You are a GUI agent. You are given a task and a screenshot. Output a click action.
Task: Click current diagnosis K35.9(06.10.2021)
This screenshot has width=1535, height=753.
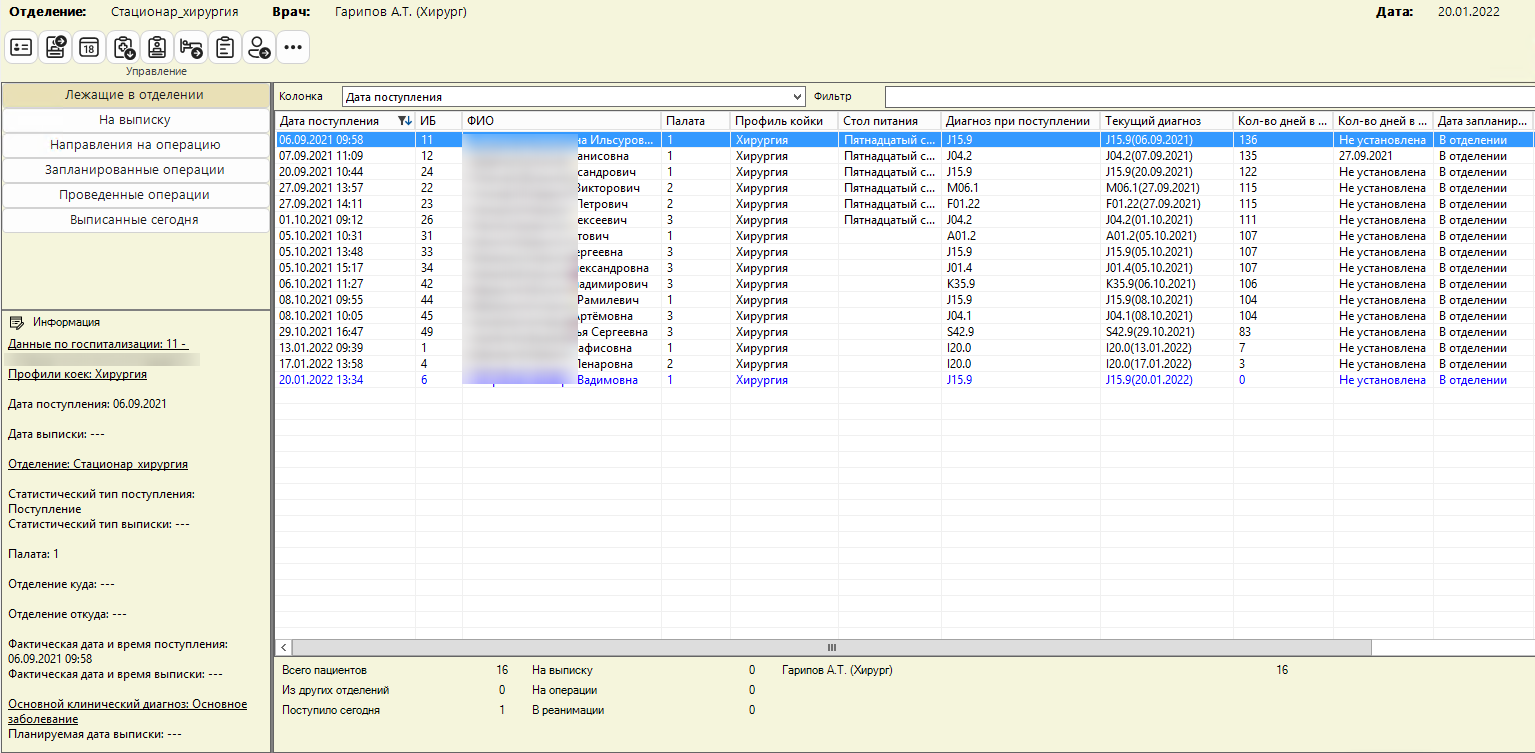pyautogui.click(x=1166, y=284)
